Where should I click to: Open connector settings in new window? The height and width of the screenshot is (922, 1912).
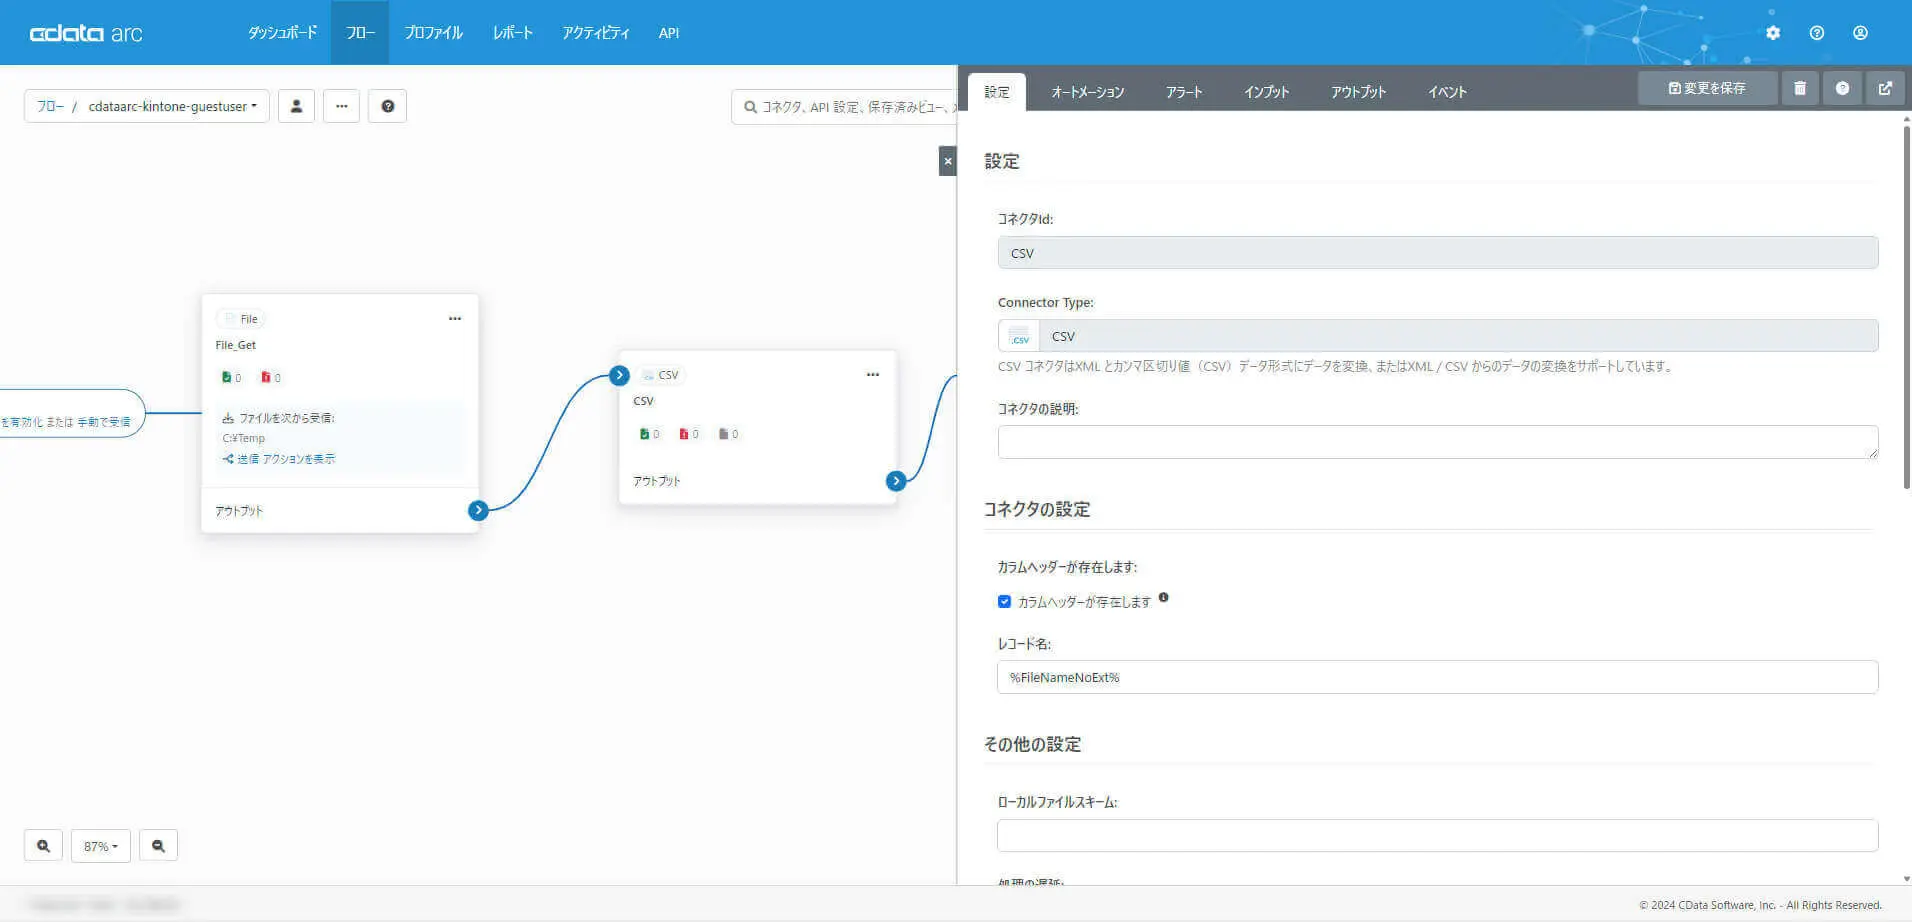pos(1885,88)
